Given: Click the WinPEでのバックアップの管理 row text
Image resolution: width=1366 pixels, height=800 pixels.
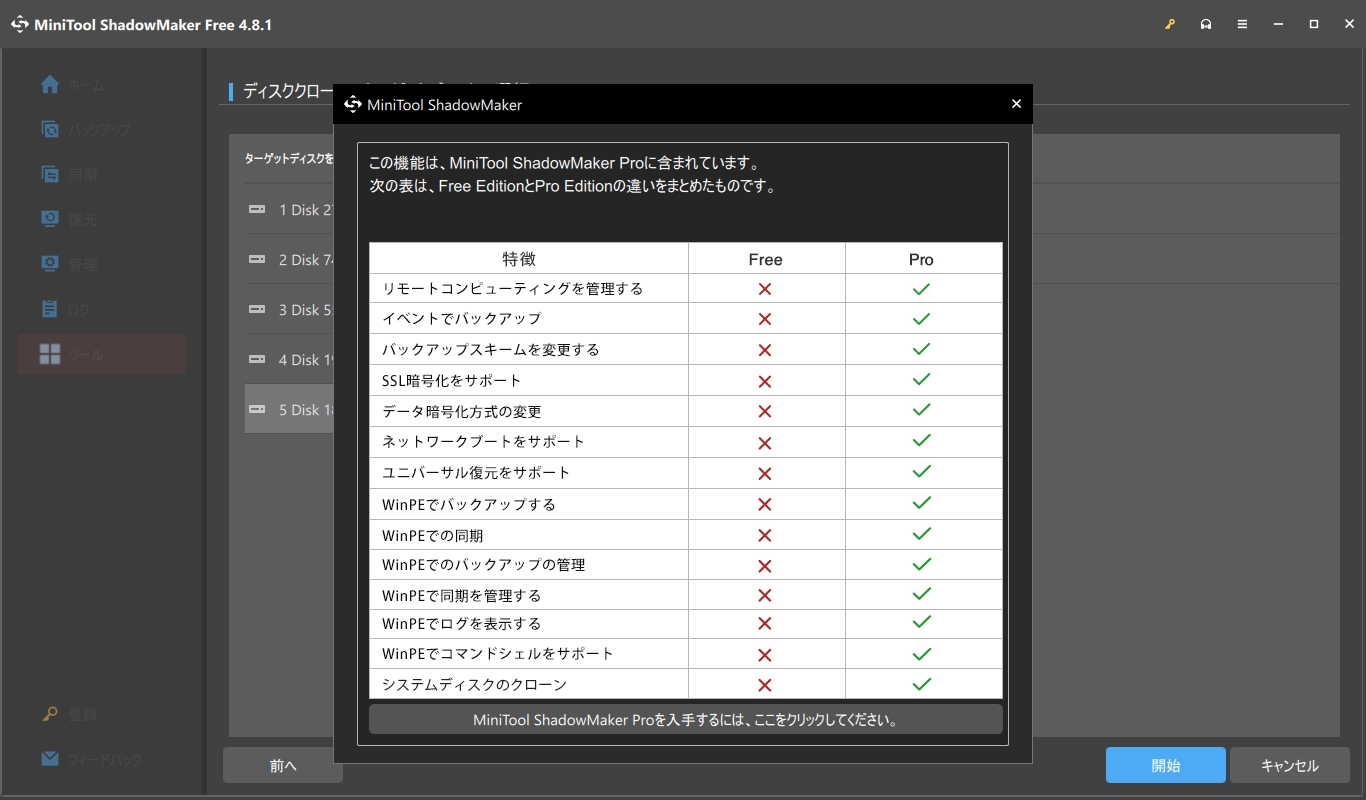Looking at the screenshot, I should pyautogui.click(x=483, y=565).
